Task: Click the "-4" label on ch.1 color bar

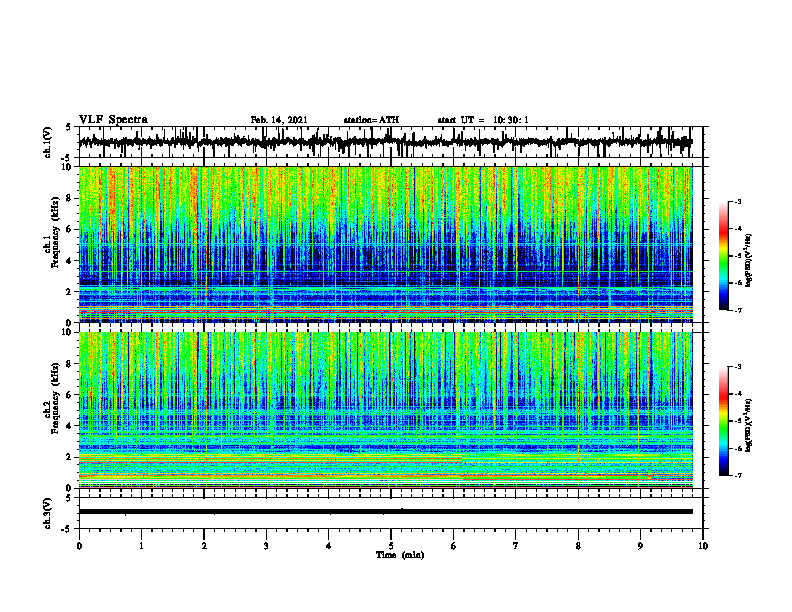Action: [x=738, y=229]
